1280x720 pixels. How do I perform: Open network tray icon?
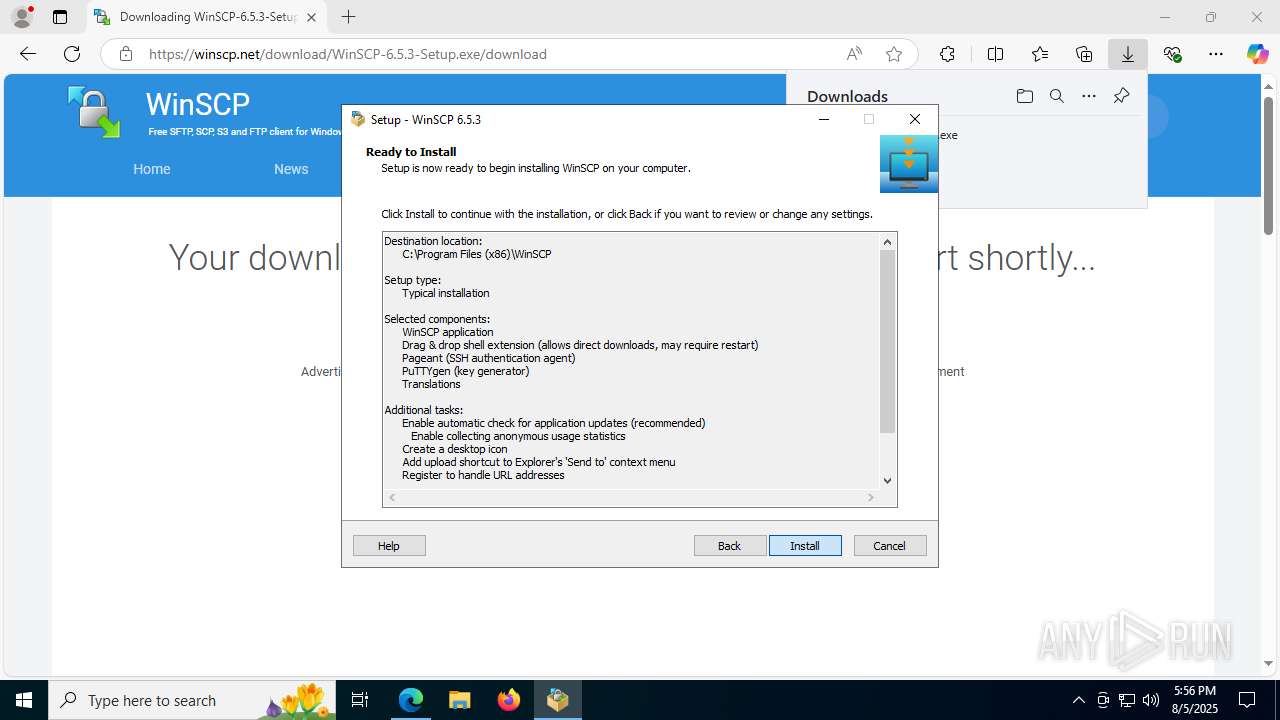1126,700
